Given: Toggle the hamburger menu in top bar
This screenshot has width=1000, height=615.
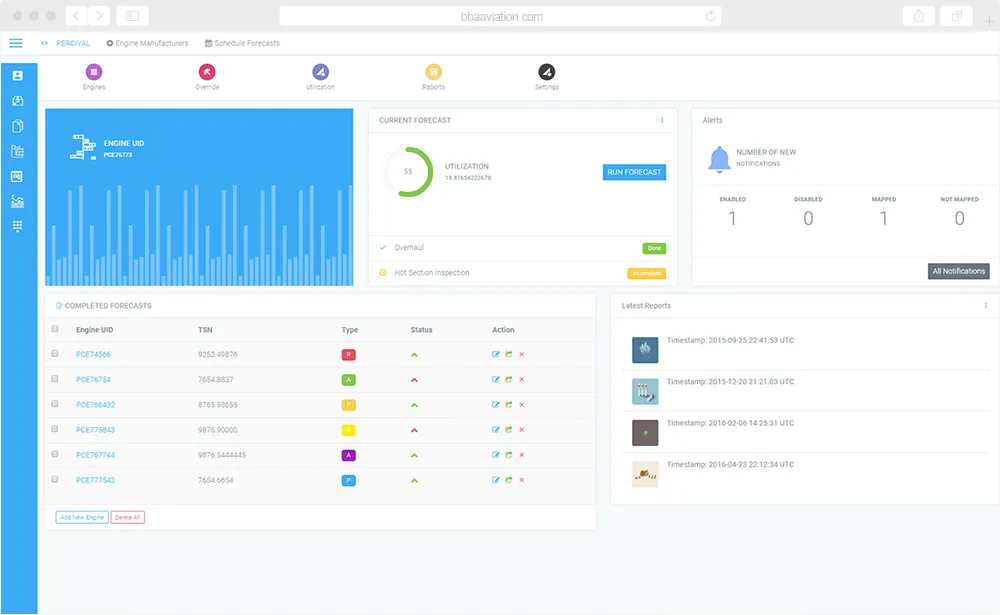Looking at the screenshot, I should (16, 43).
